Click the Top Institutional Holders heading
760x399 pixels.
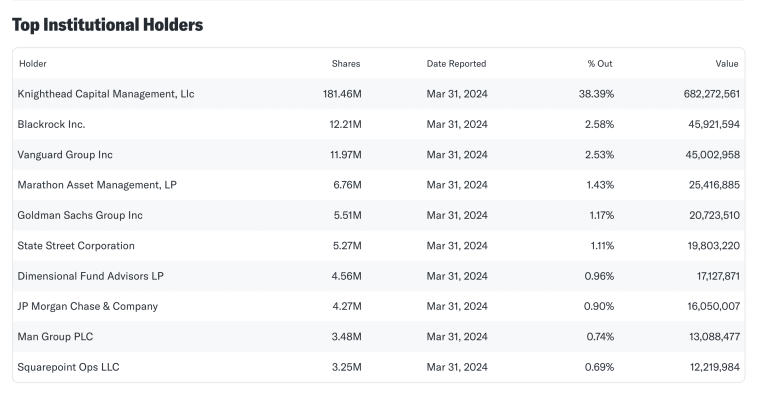[x=107, y=25]
